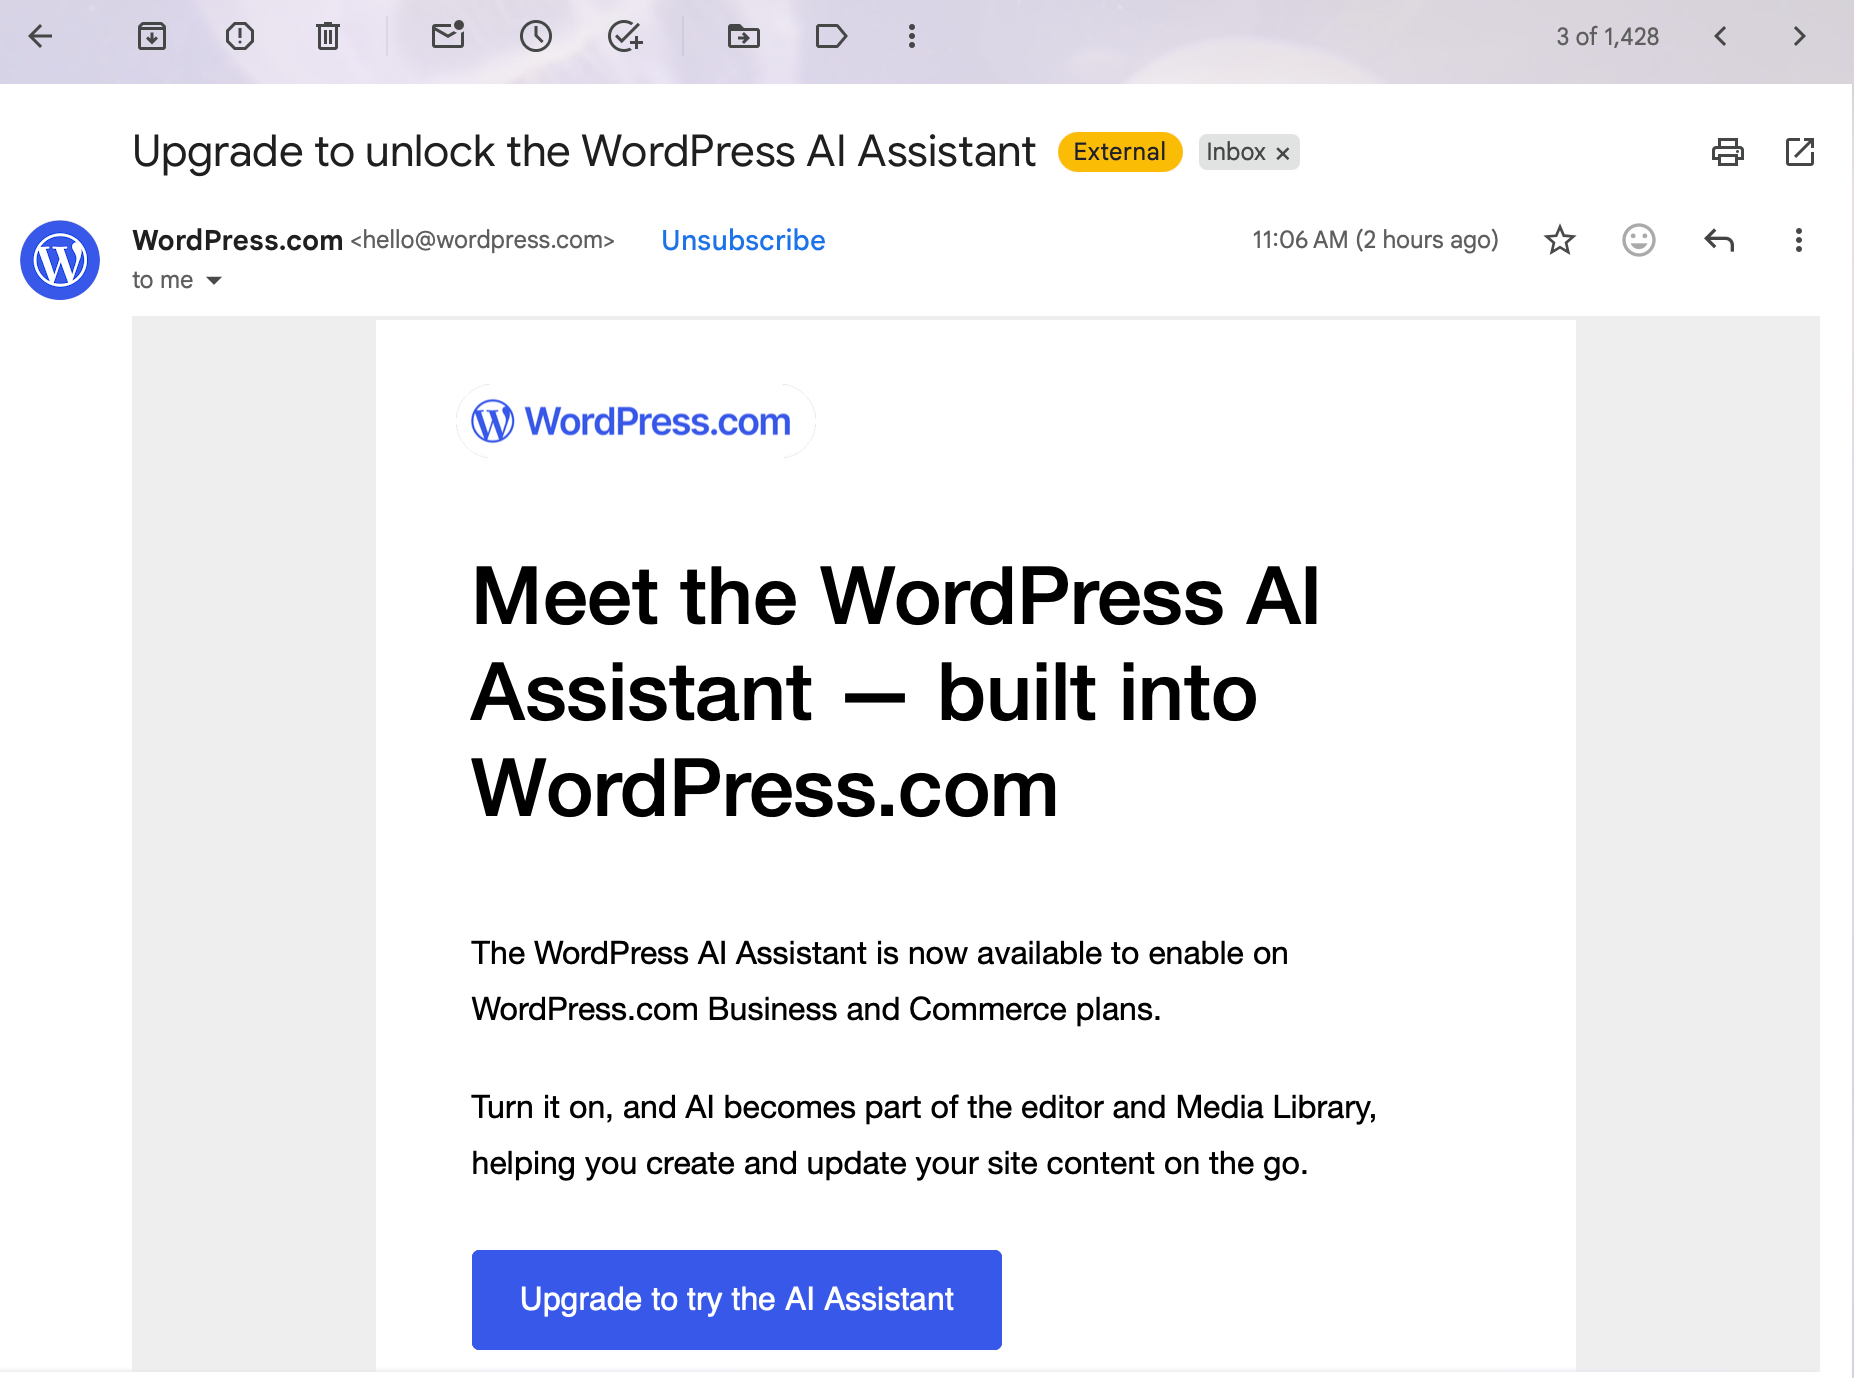Click the Unsubscribe link
Image resolution: width=1854 pixels, height=1378 pixels.
click(743, 240)
